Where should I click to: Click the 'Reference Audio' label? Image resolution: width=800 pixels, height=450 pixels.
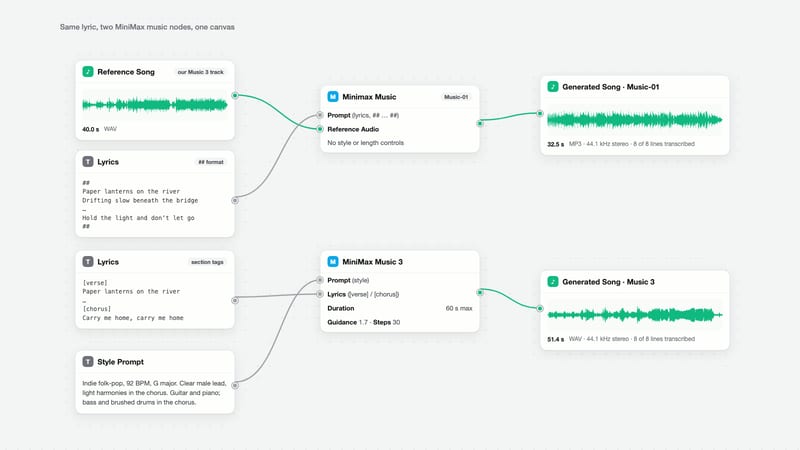tap(353, 129)
